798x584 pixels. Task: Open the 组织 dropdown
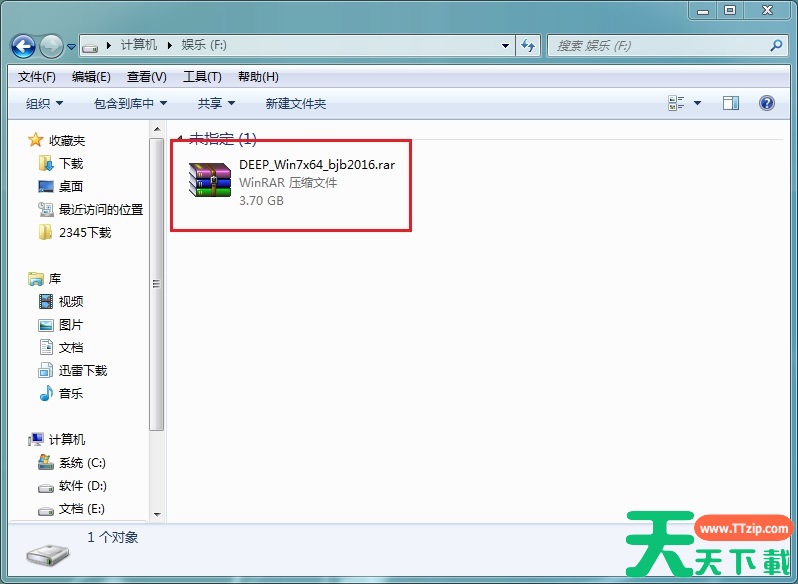pos(44,104)
